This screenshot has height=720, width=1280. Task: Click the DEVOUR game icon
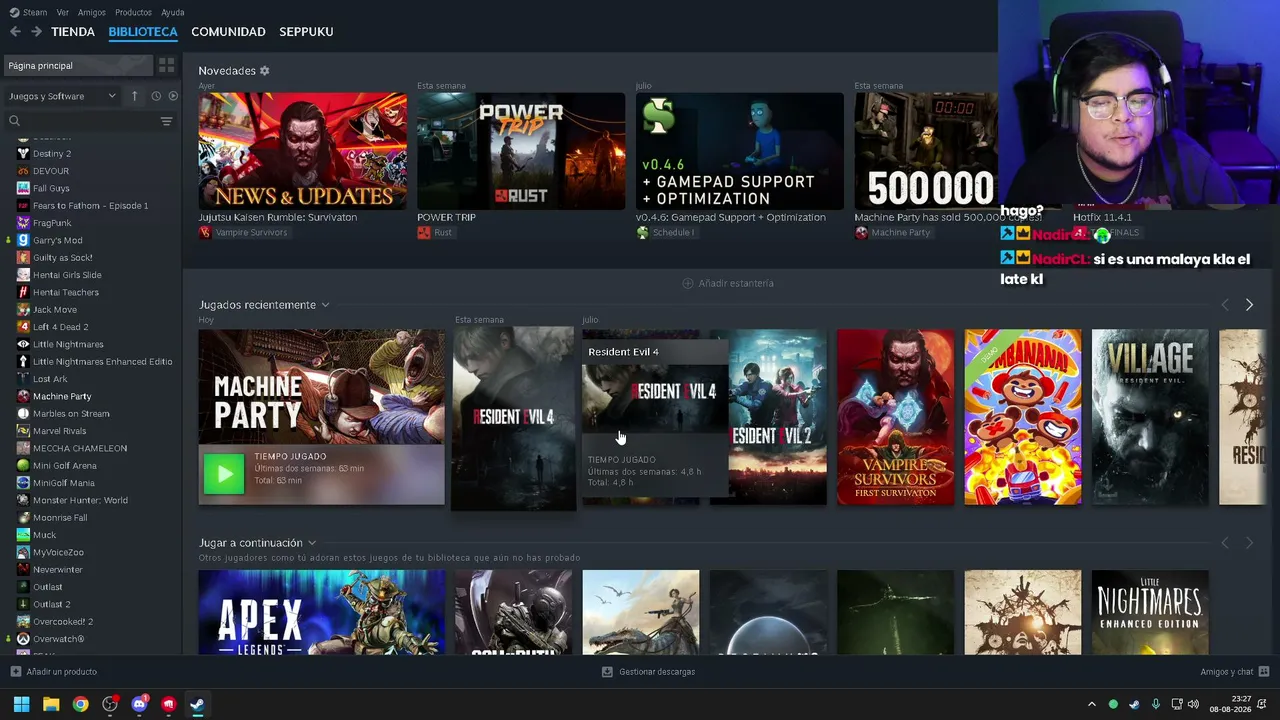(23, 171)
